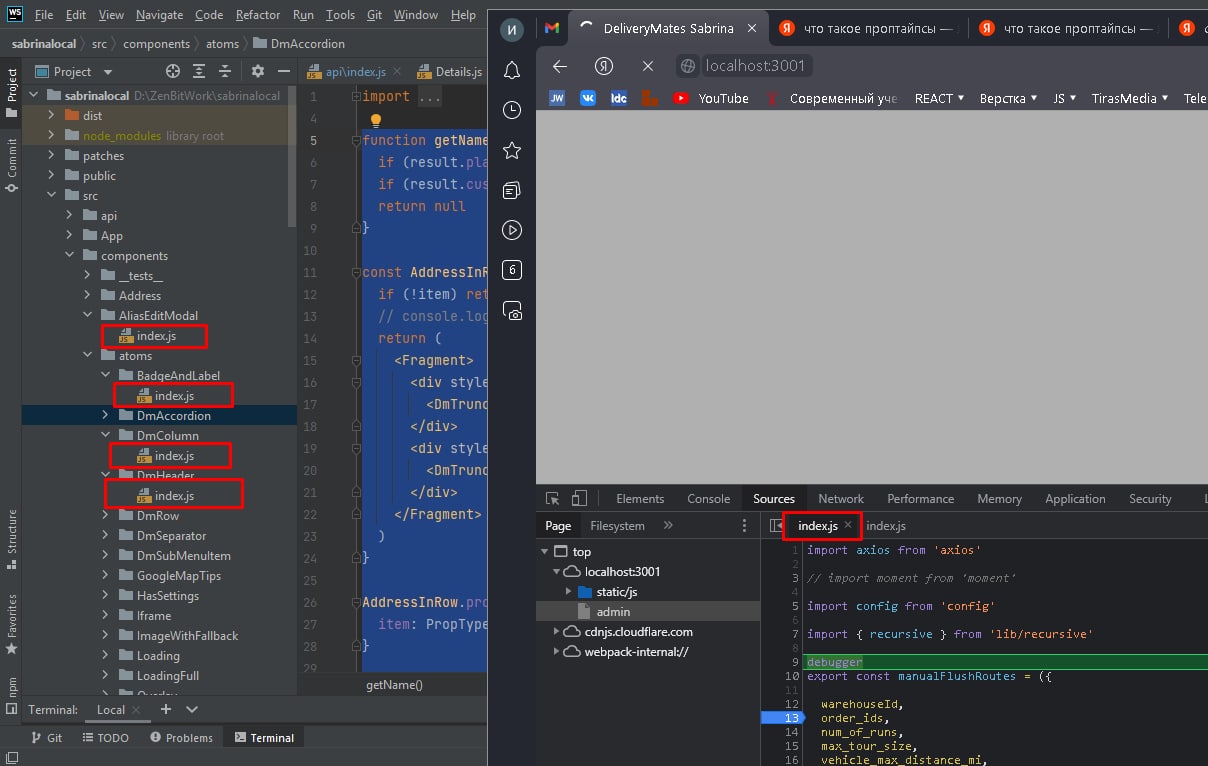
Task: Open the Git tool window button at bottom
Action: pos(46,737)
